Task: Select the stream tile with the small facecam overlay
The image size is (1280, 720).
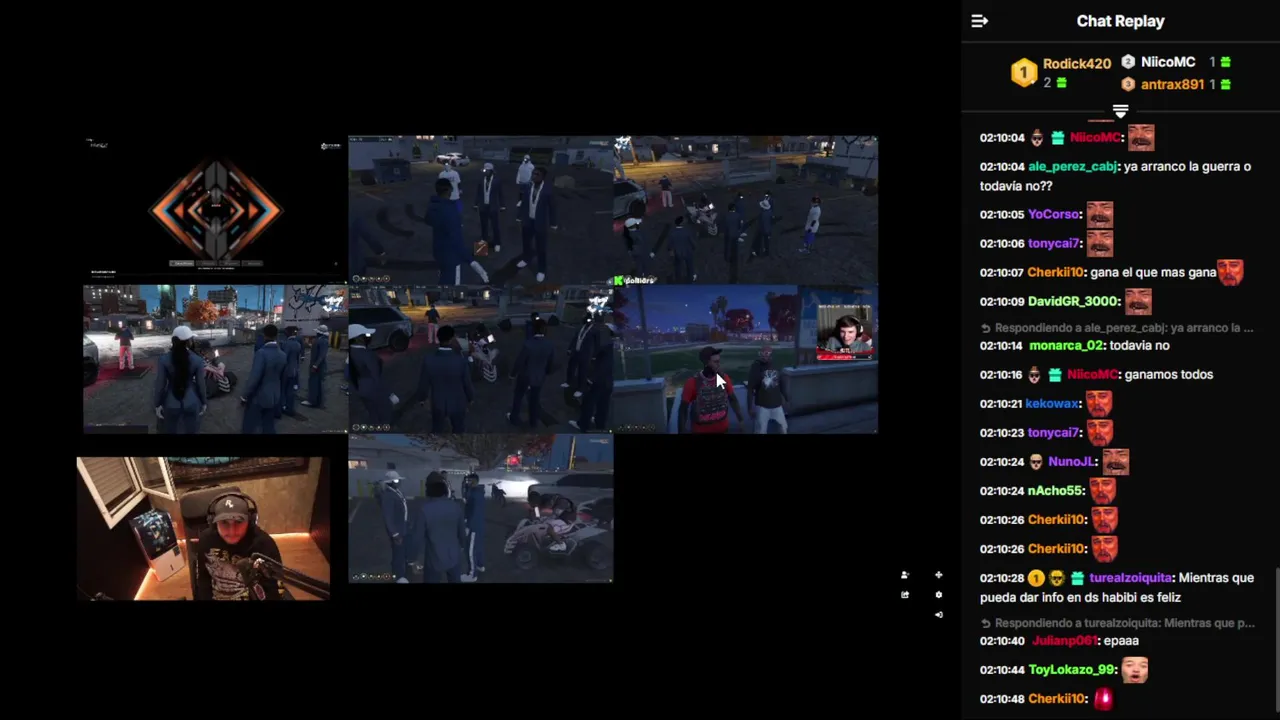Action: [746, 359]
